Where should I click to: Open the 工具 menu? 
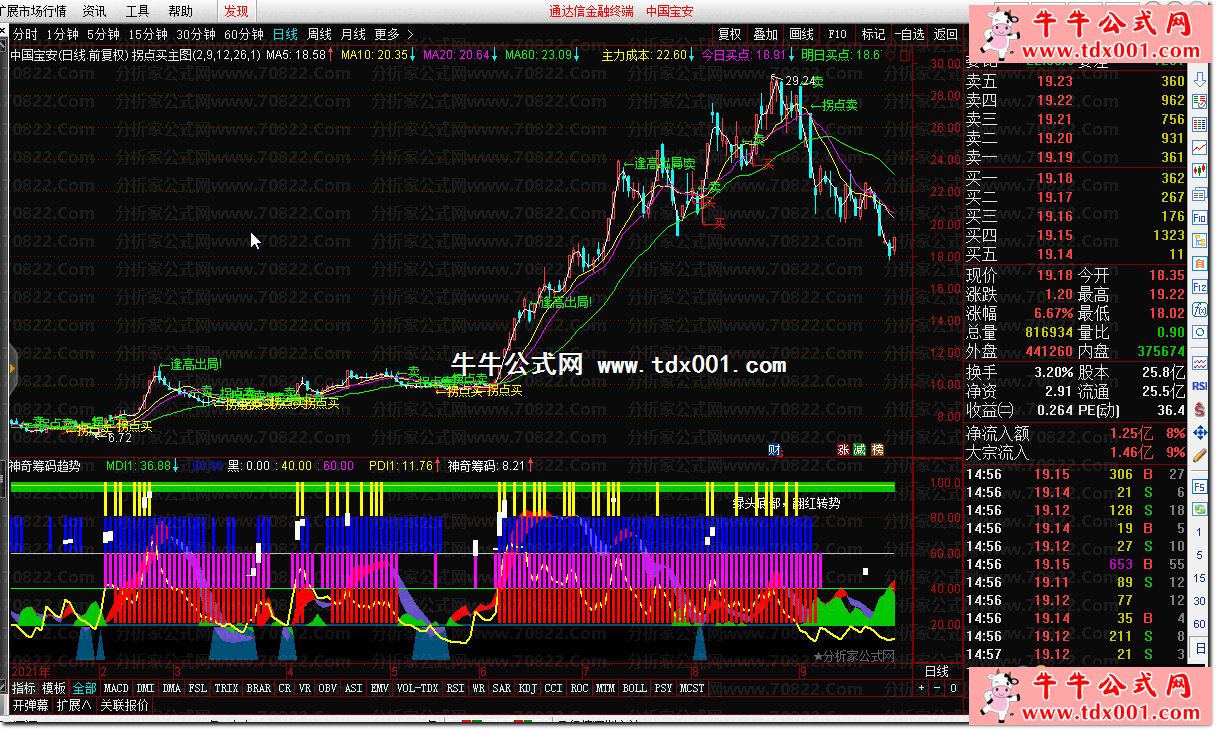coord(138,11)
